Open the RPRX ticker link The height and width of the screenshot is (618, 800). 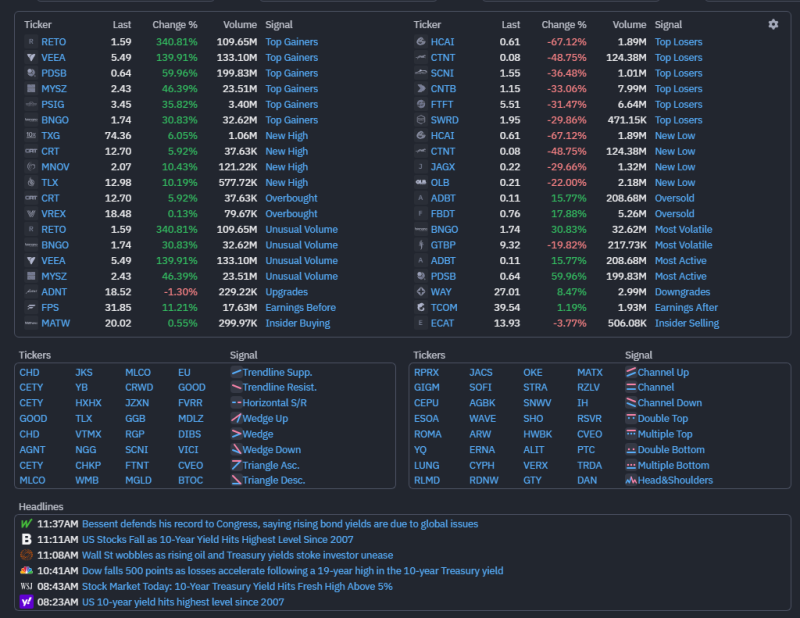(427, 373)
